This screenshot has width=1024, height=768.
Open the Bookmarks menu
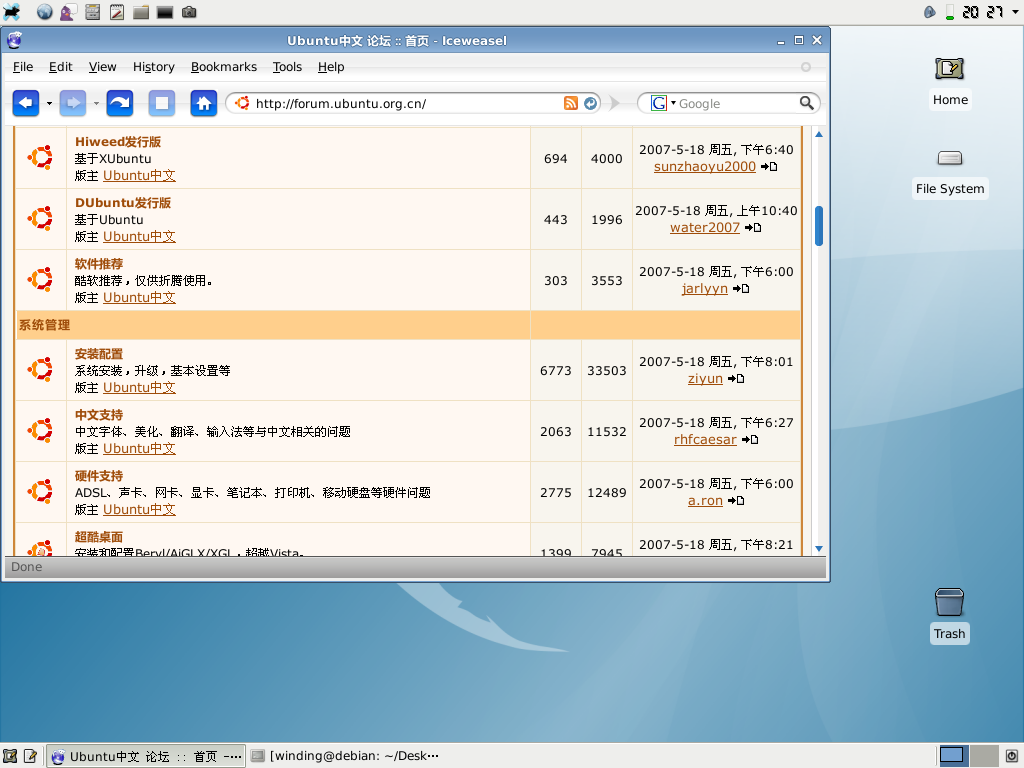(223, 67)
